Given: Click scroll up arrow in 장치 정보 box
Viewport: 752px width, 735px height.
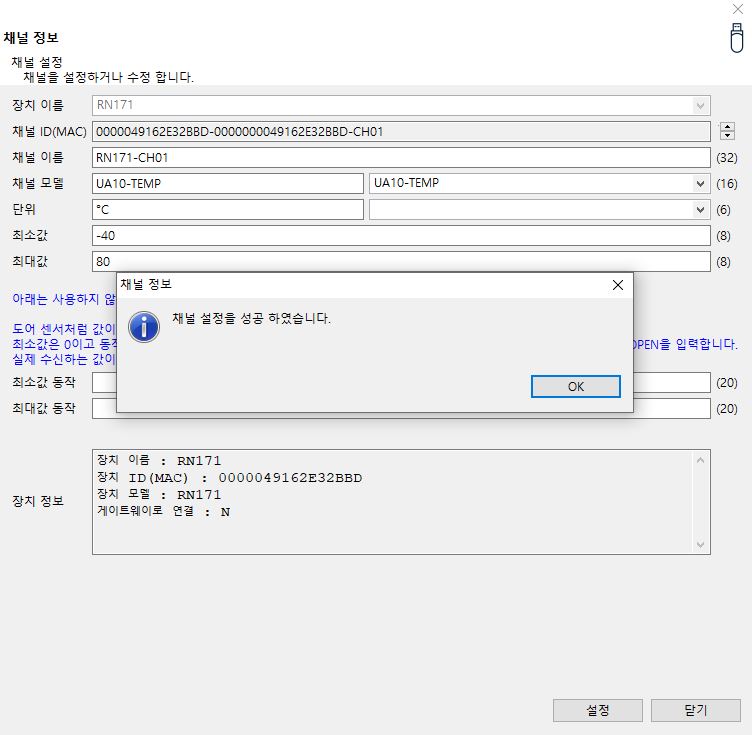Looking at the screenshot, I should point(700,460).
